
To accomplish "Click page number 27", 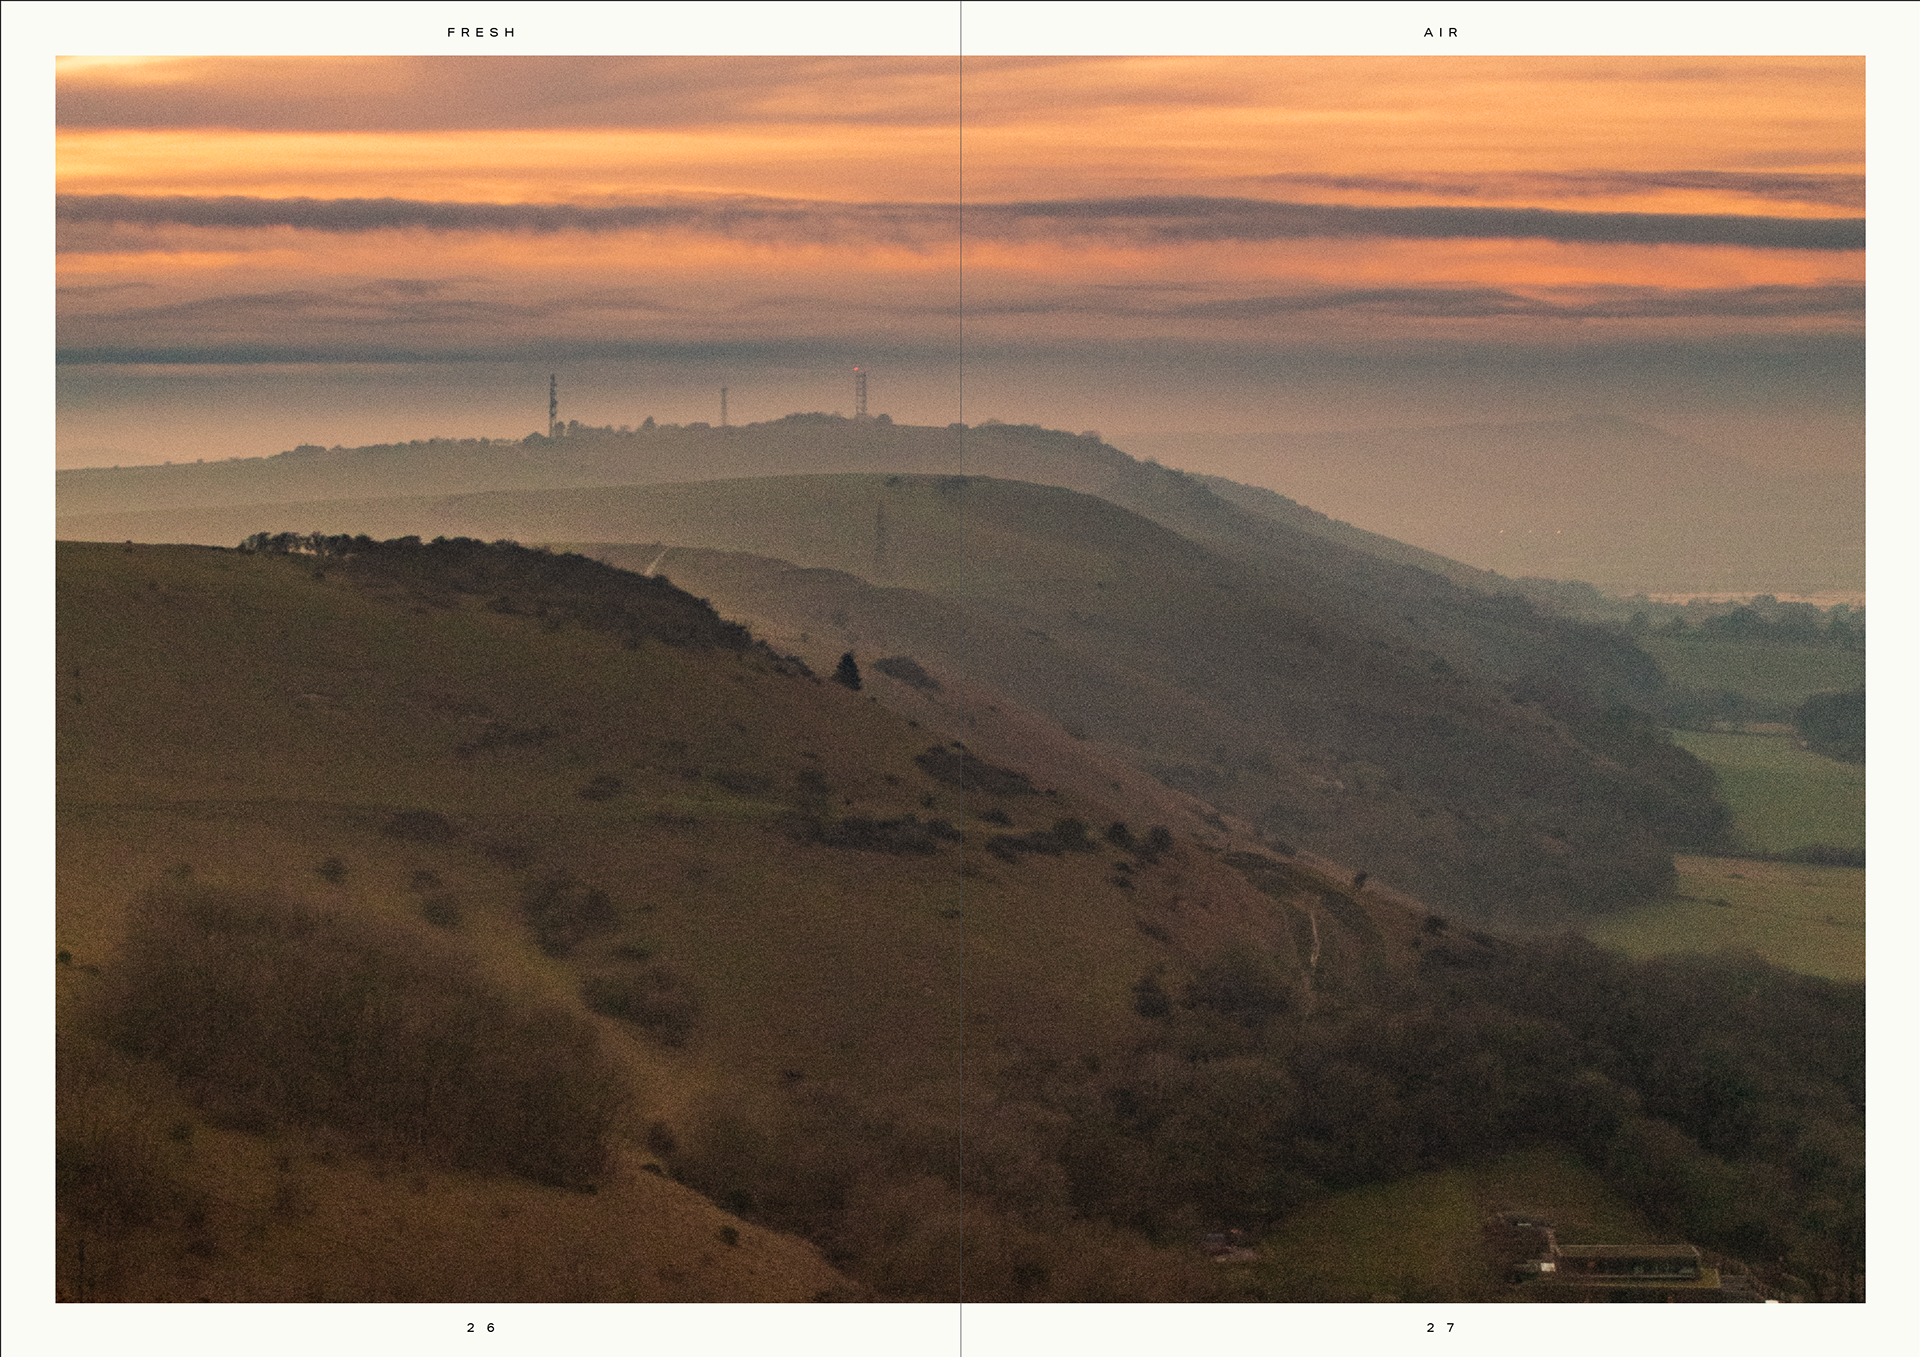I will (x=1441, y=1328).
